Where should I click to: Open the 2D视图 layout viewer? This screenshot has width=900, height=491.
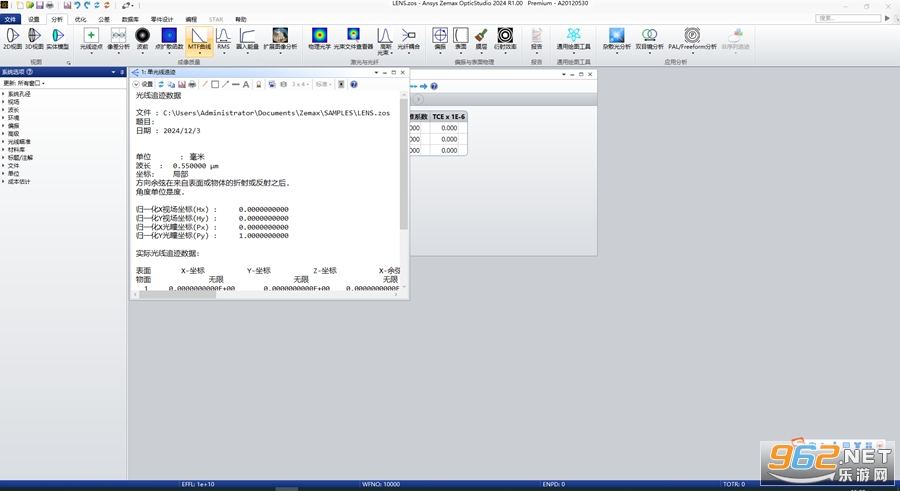click(x=12, y=39)
